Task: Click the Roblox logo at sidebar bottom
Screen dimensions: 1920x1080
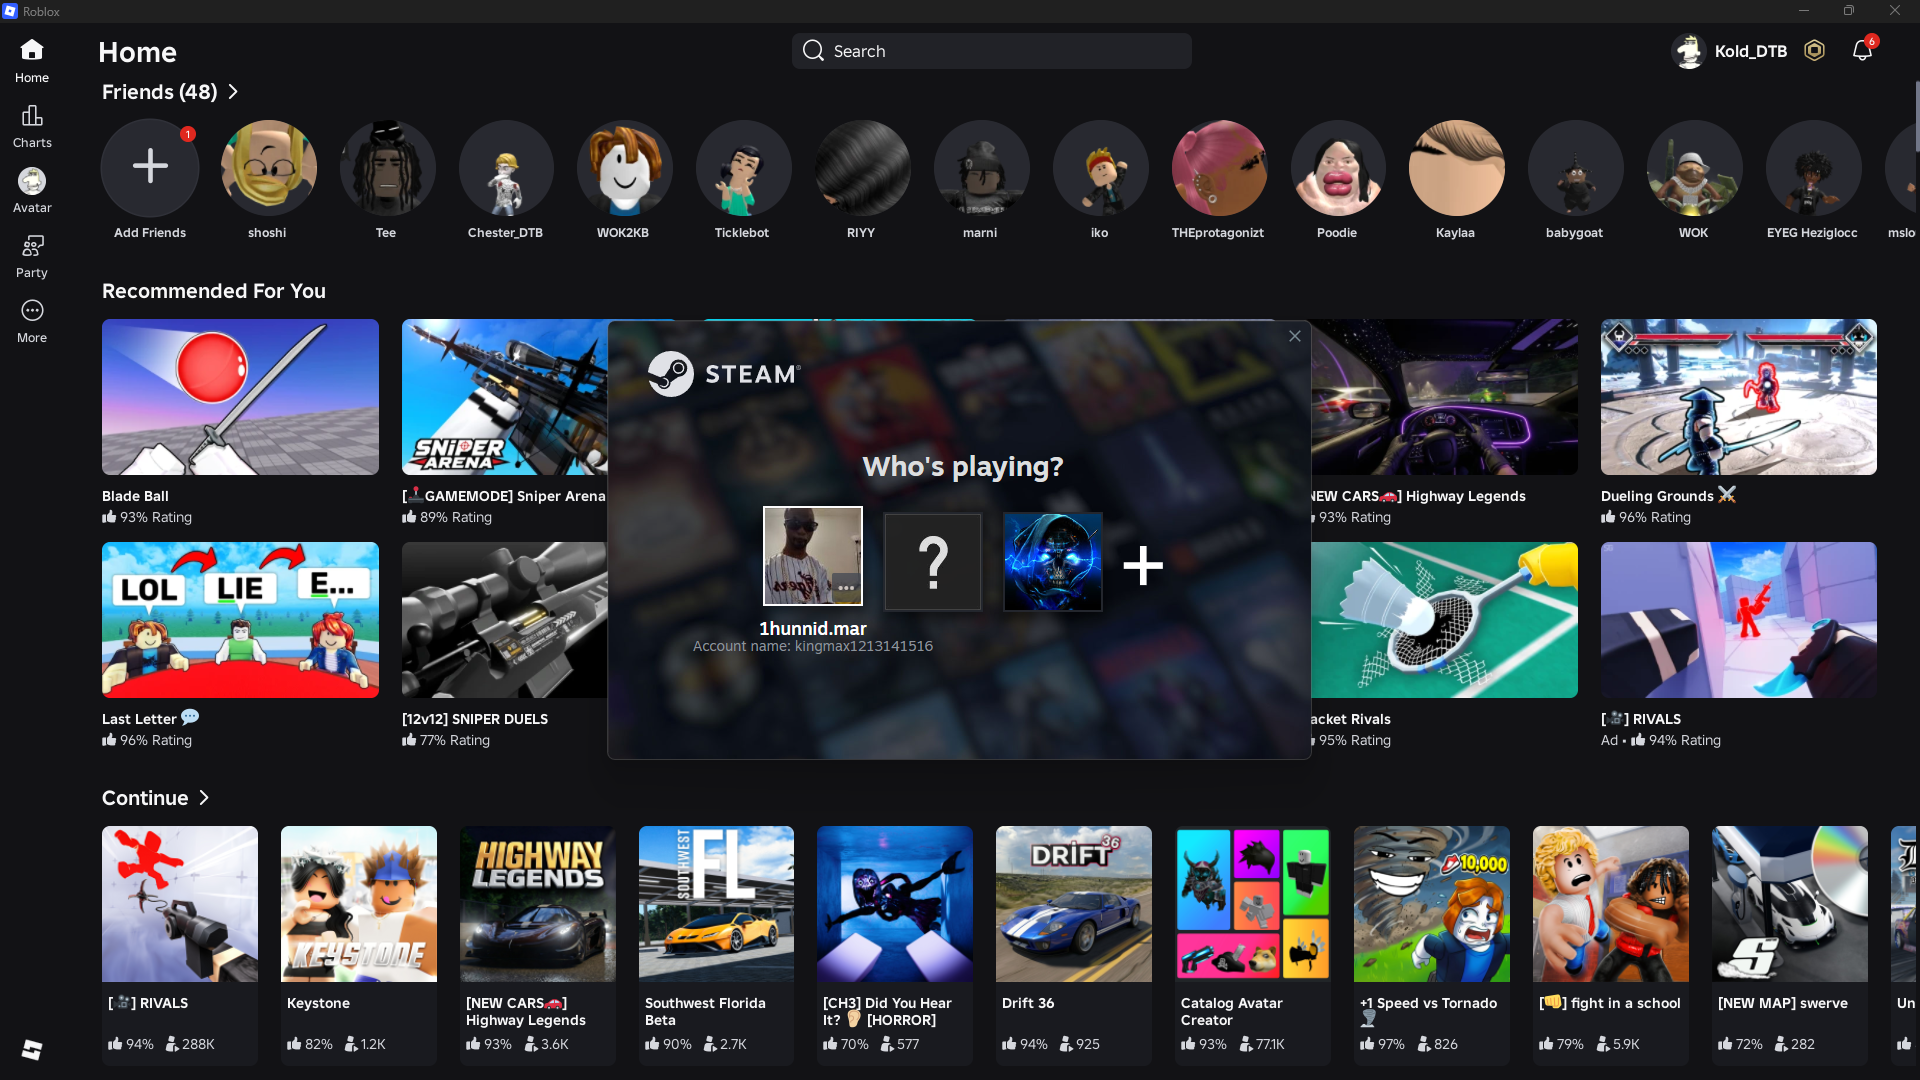Action: point(32,1049)
